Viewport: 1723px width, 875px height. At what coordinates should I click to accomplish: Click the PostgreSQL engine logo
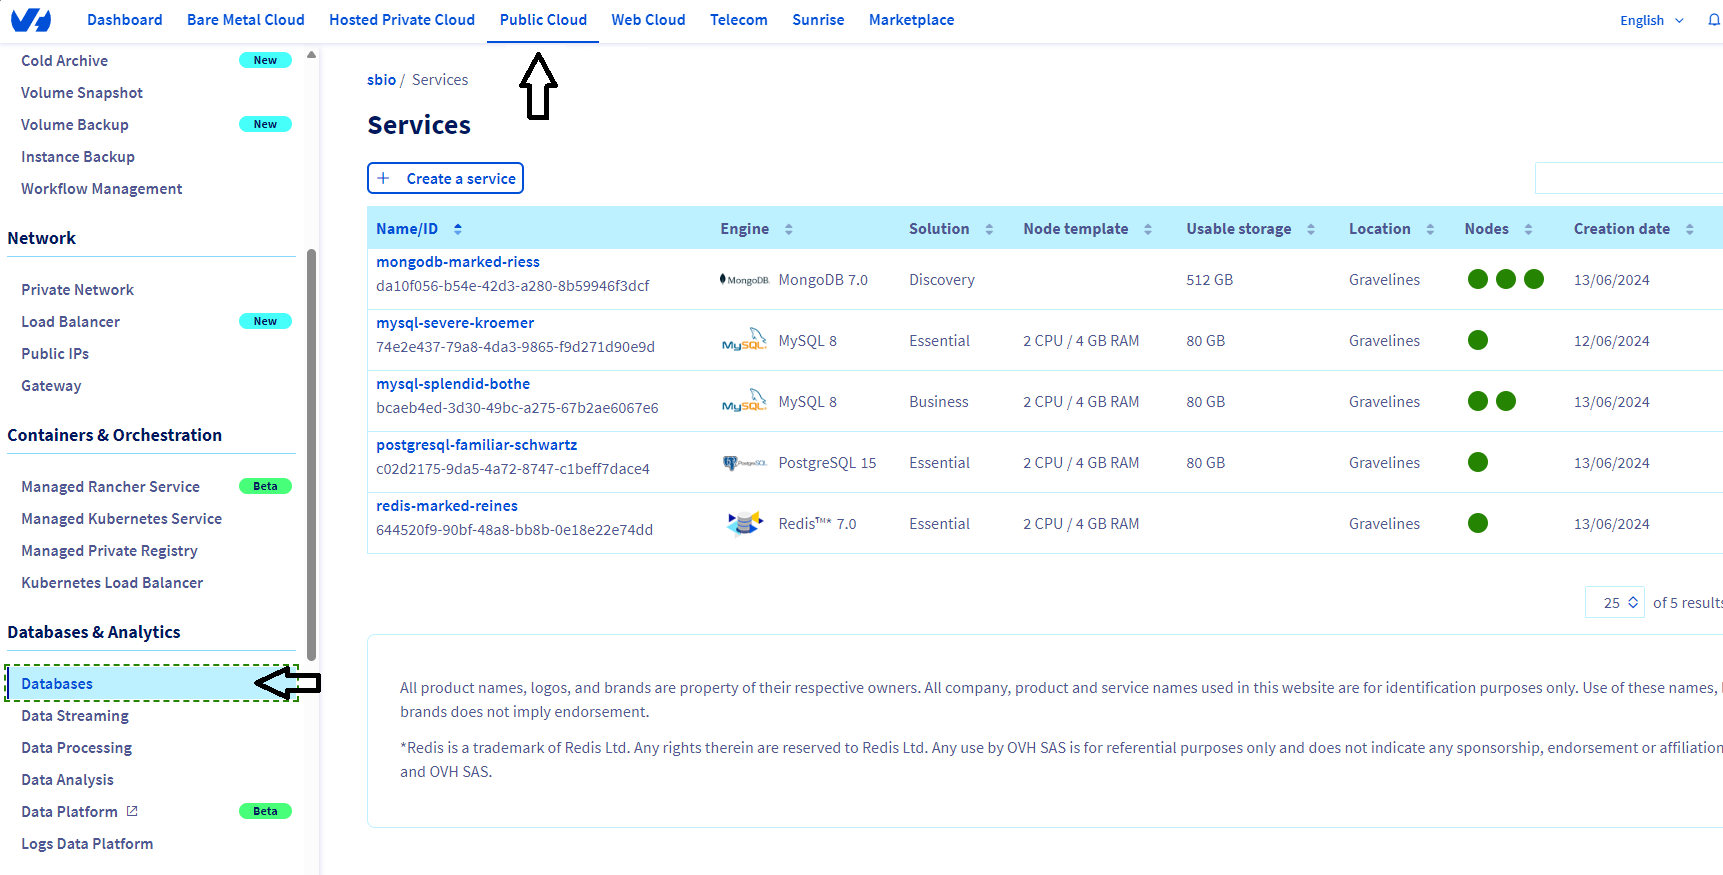click(744, 463)
